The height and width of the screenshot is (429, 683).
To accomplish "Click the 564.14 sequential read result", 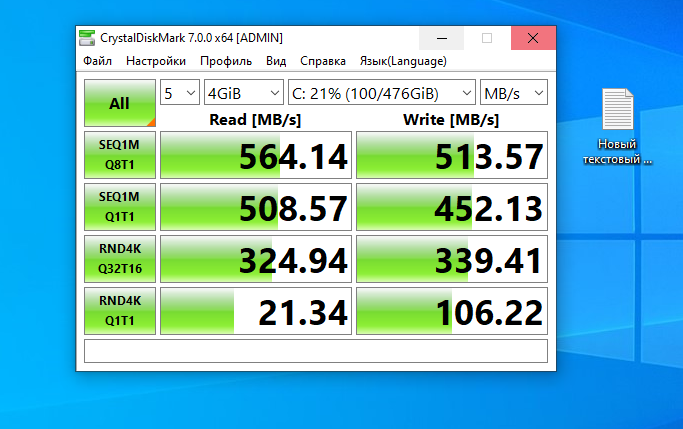I will tap(256, 155).
